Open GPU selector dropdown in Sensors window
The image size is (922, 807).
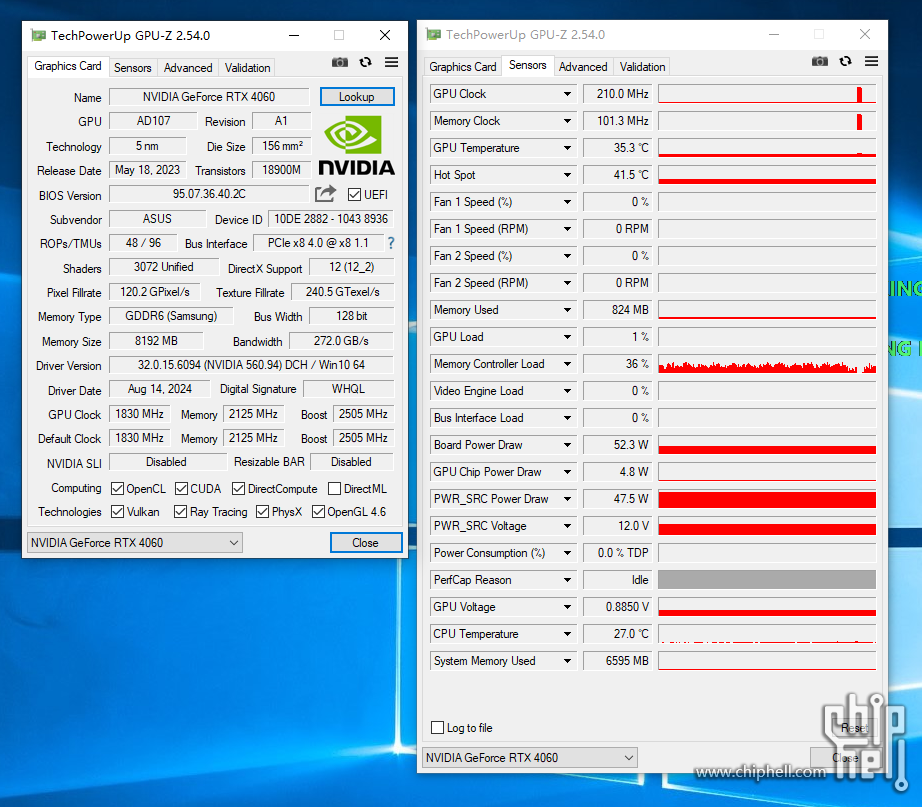coord(530,758)
